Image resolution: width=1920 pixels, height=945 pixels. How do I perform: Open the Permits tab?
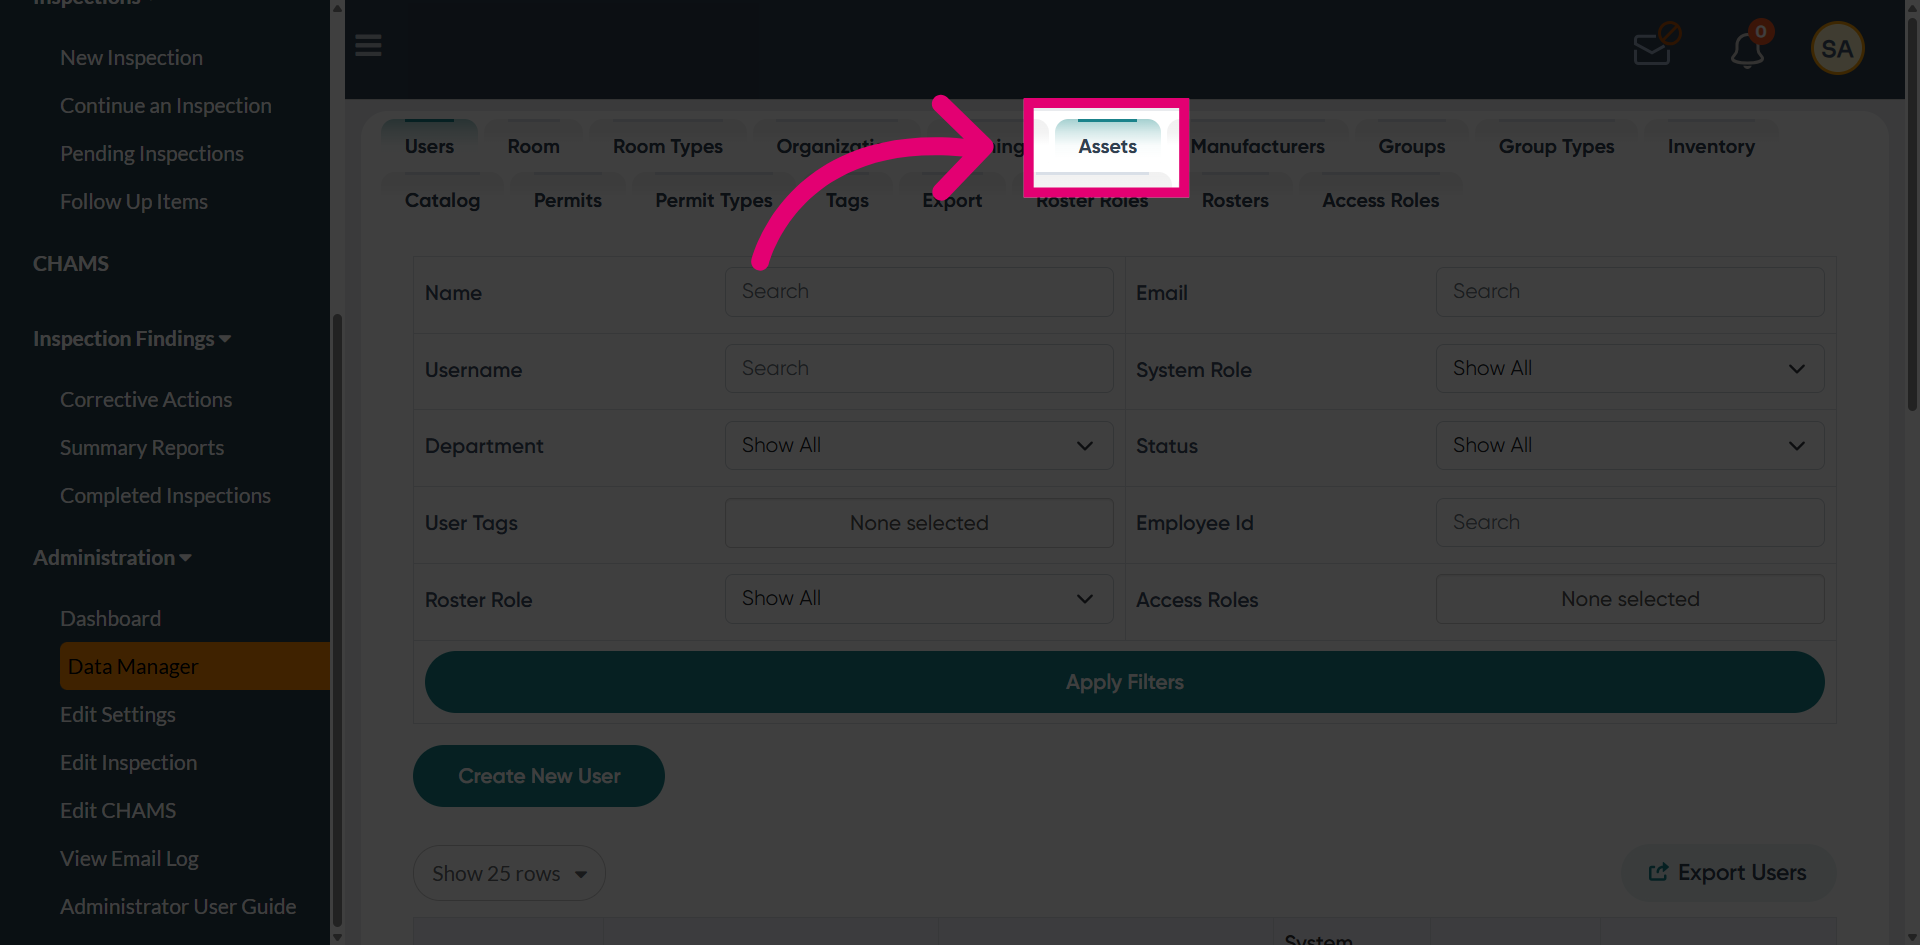coord(567,200)
